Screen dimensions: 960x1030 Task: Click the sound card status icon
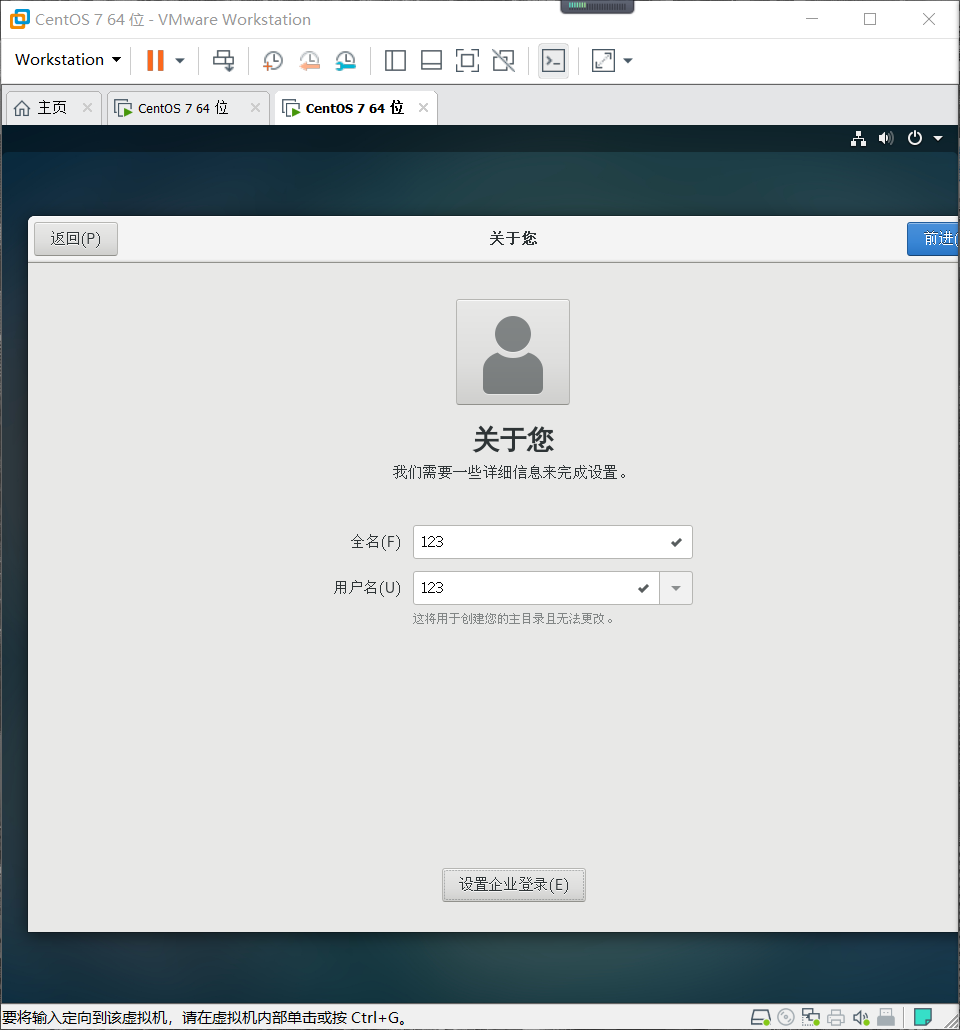[861, 1018]
